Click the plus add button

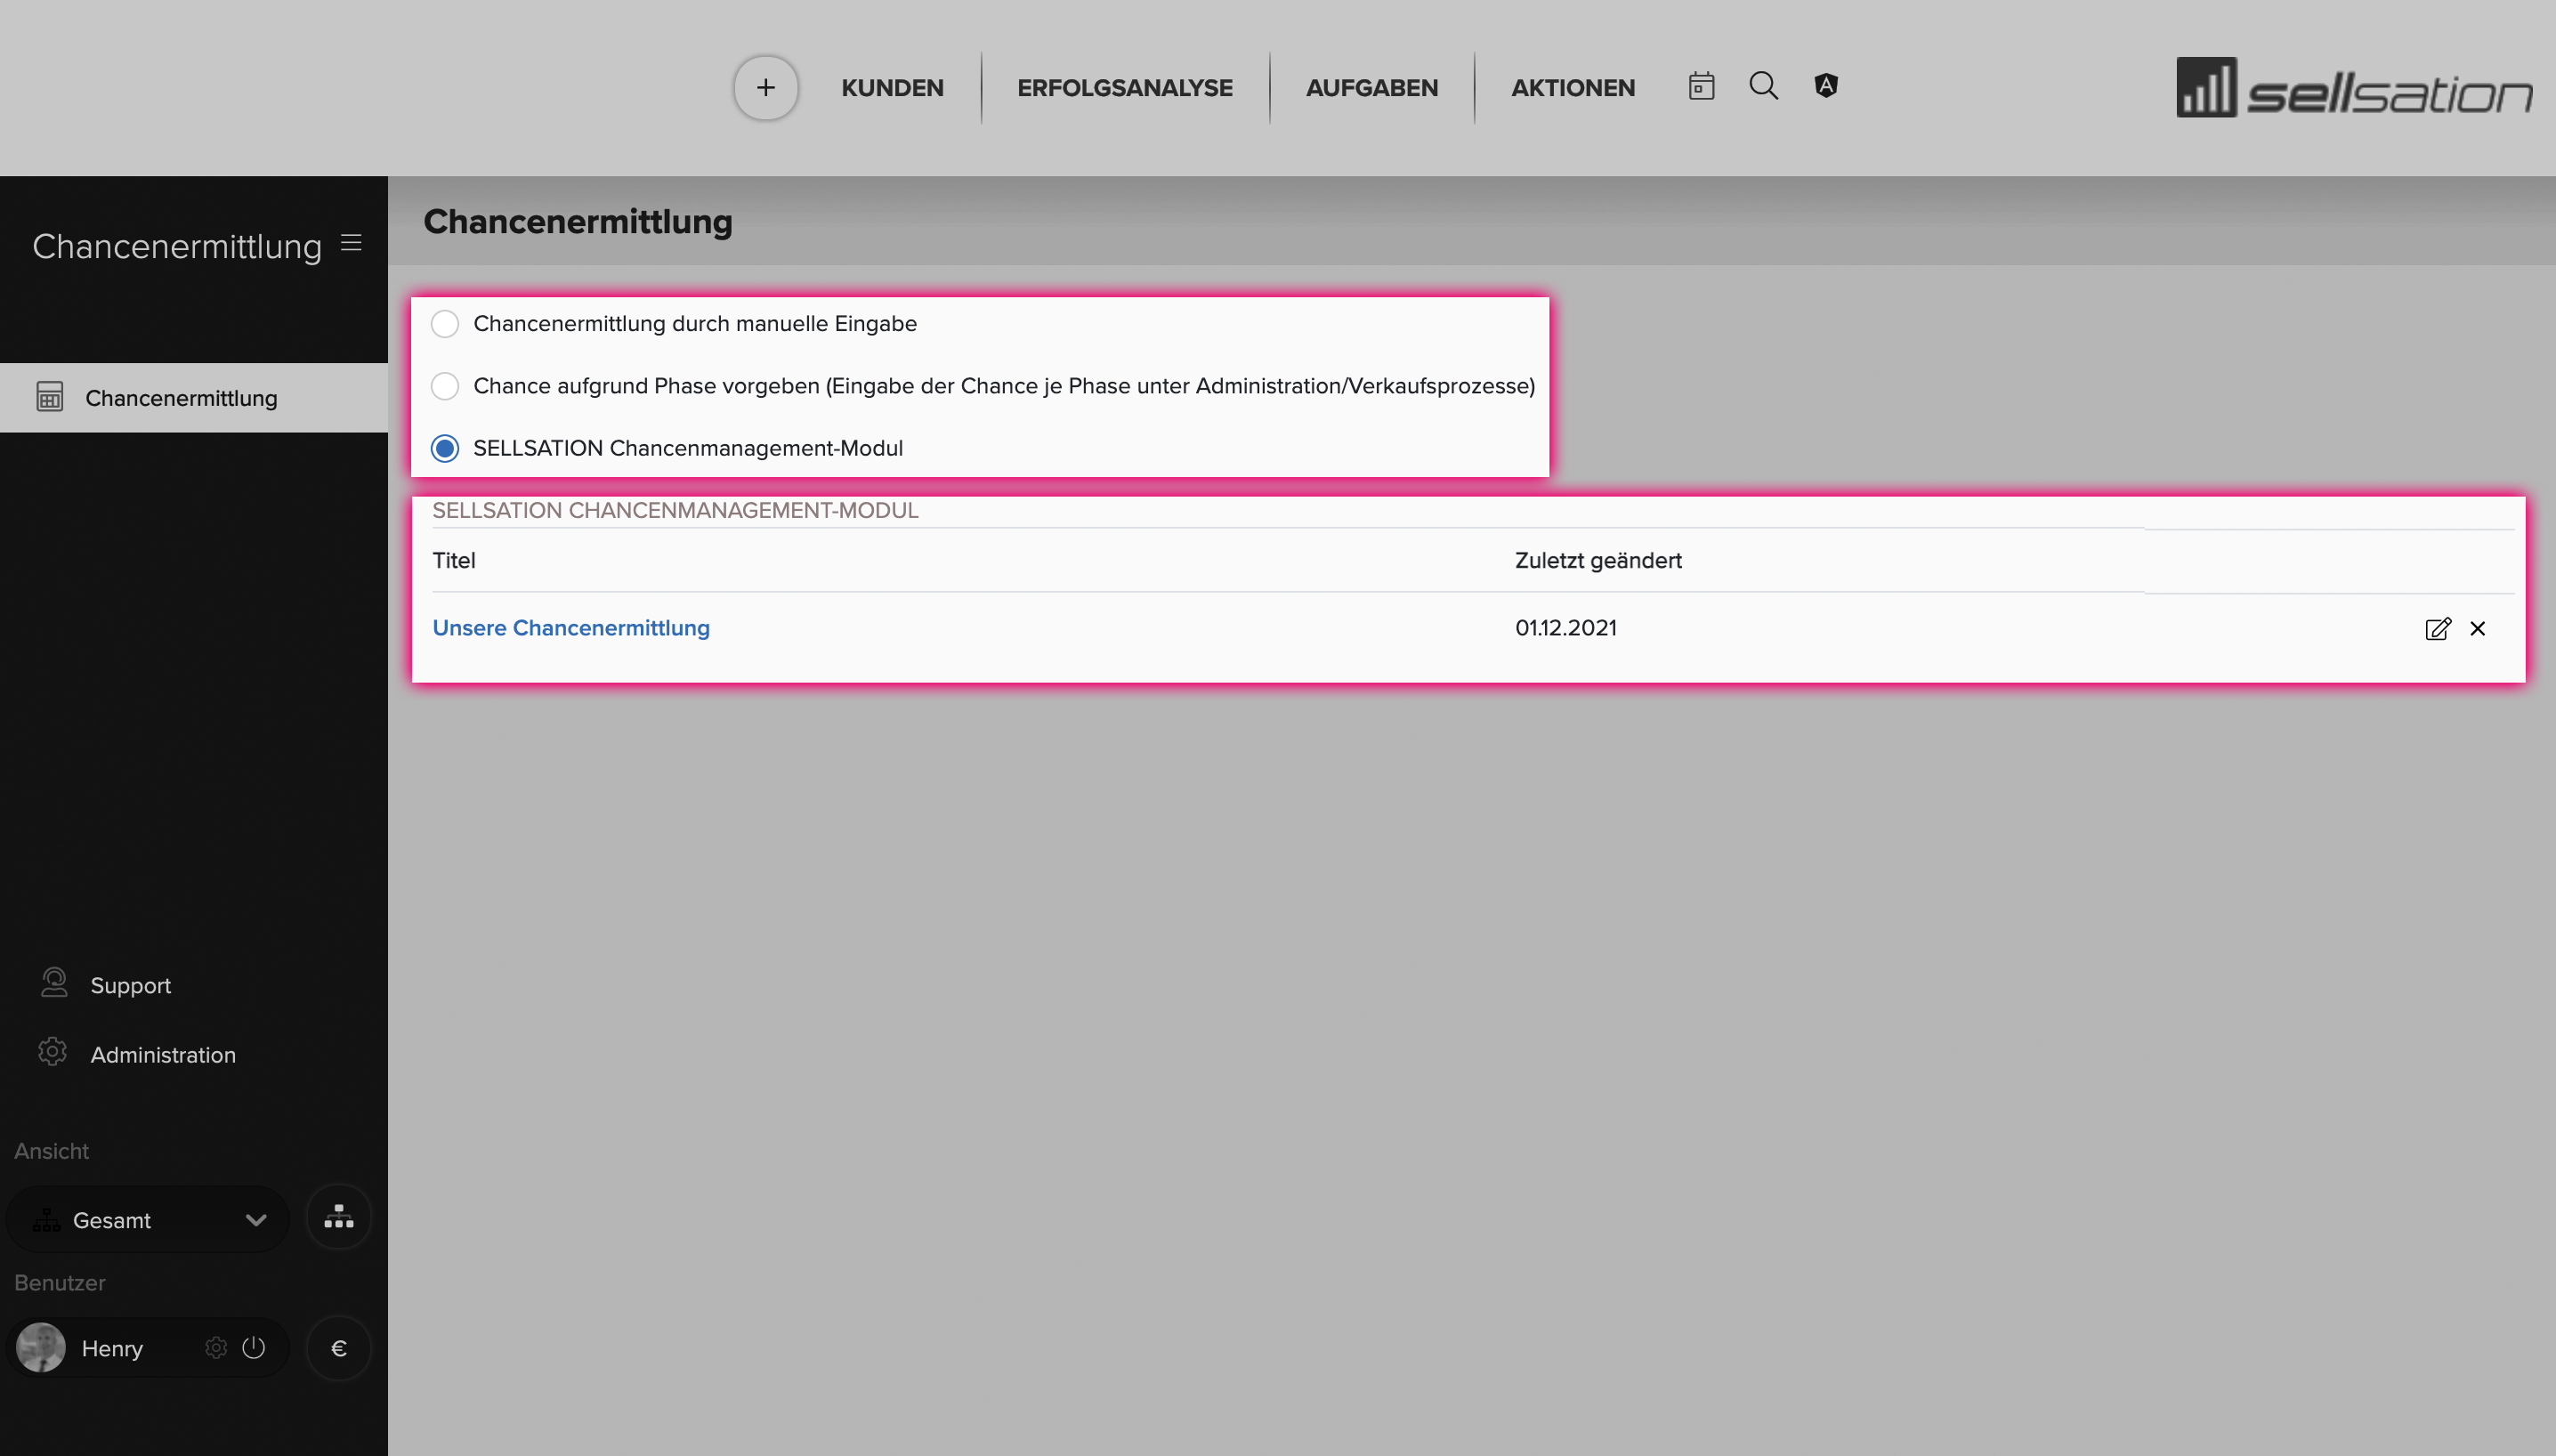pyautogui.click(x=765, y=88)
